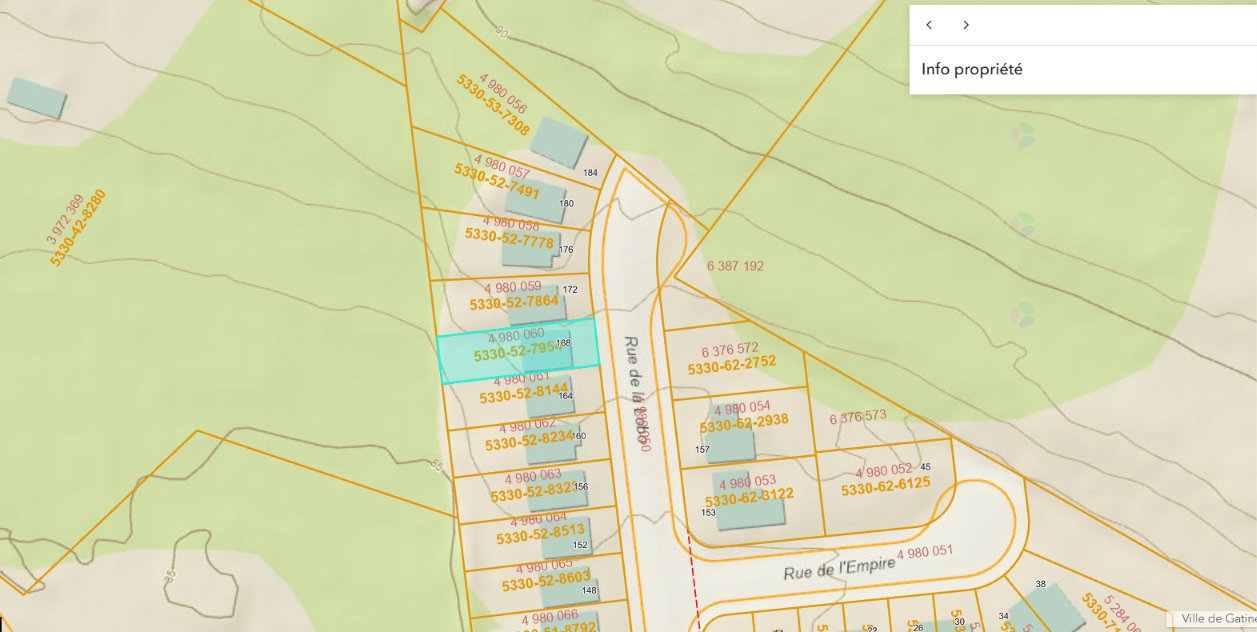The width and height of the screenshot is (1257, 632).
Task: Click the Rue de l'Empire street label
Action: 839,568
